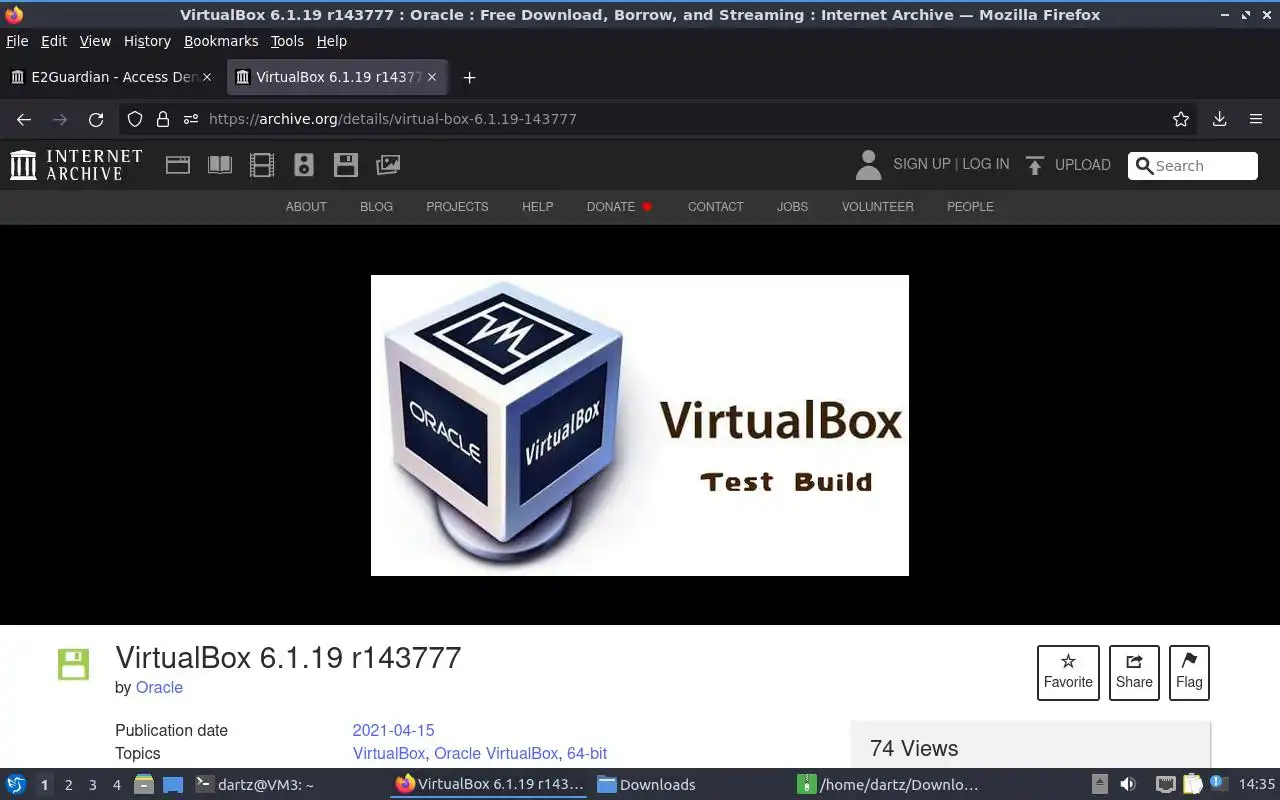Open the VOLUNTEER navigation link
1280x800 pixels.
tap(877, 207)
